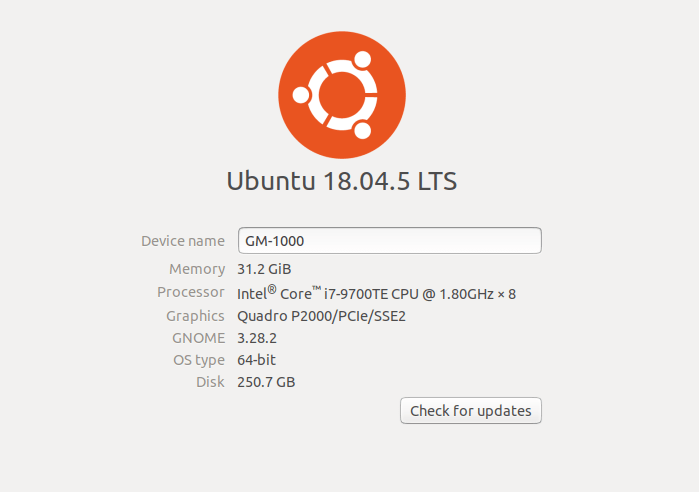The image size is (699, 492).
Task: Click the GNOME label
Action: (198, 338)
